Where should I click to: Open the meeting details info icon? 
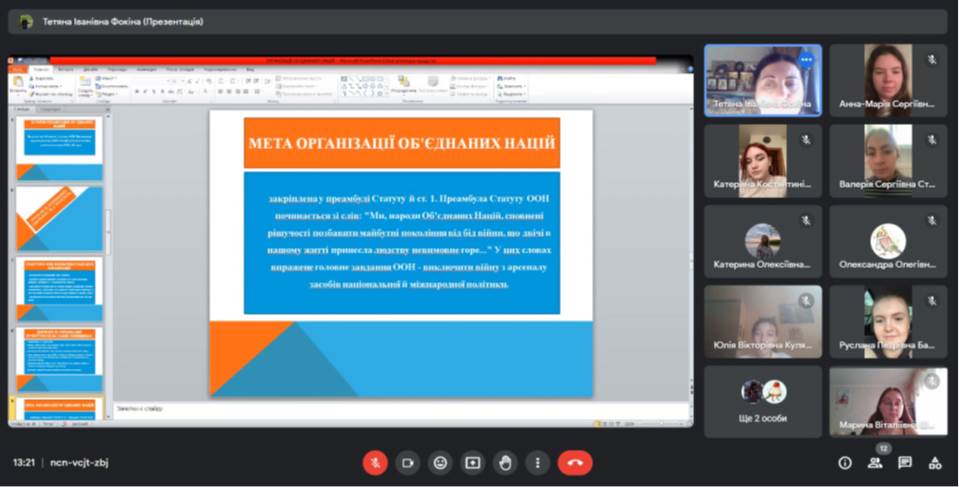845,463
